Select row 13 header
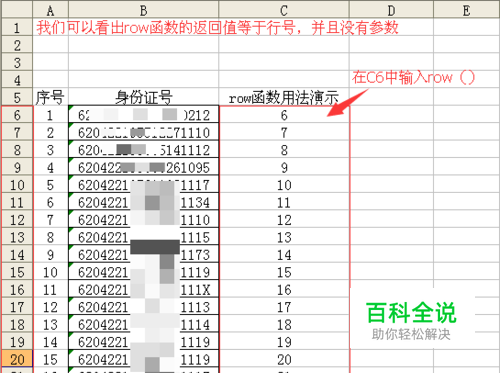 tap(17, 237)
